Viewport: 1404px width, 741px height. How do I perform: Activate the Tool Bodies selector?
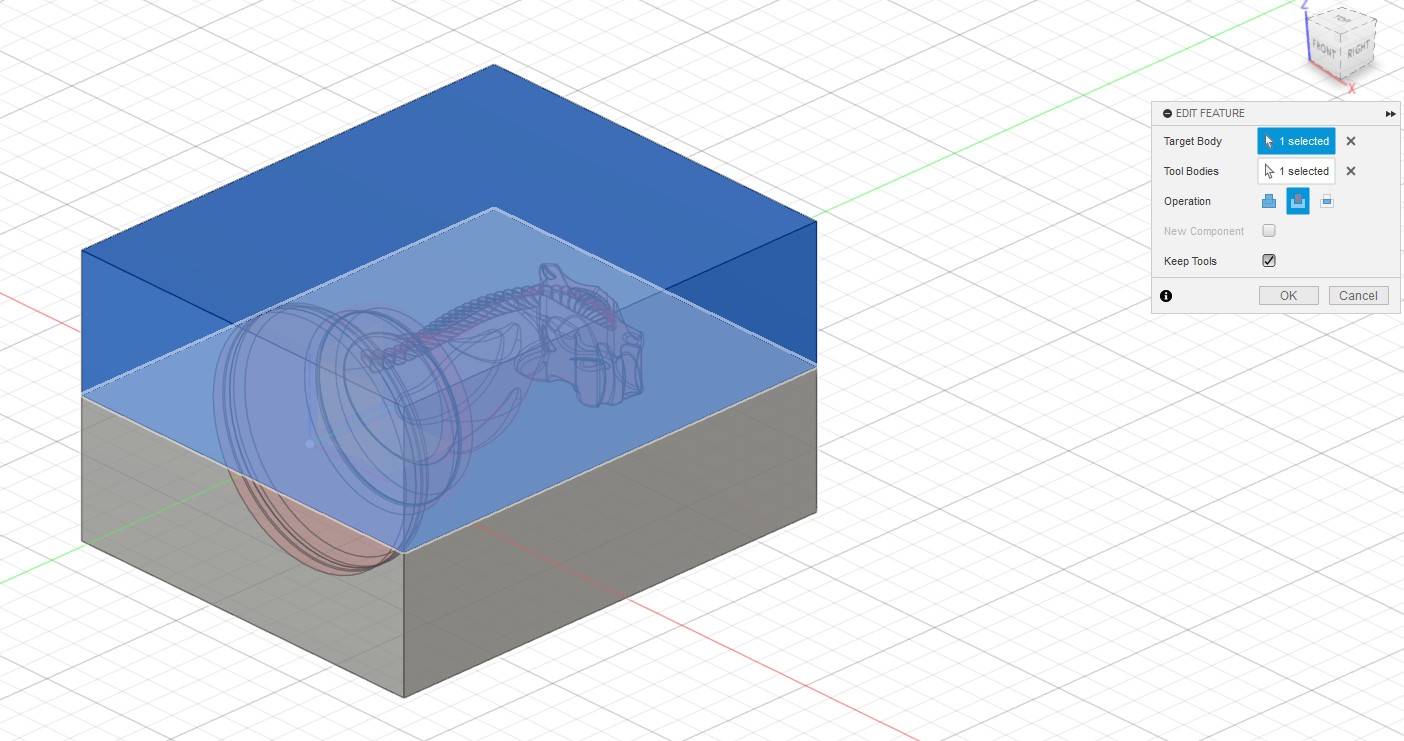[x=1296, y=171]
